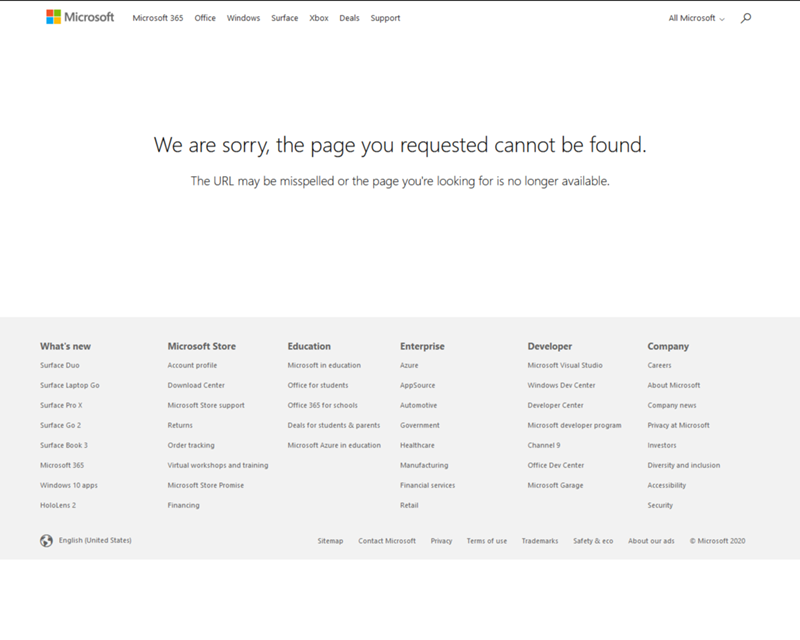Open the Developer Center link
The image size is (800, 640).
click(556, 405)
